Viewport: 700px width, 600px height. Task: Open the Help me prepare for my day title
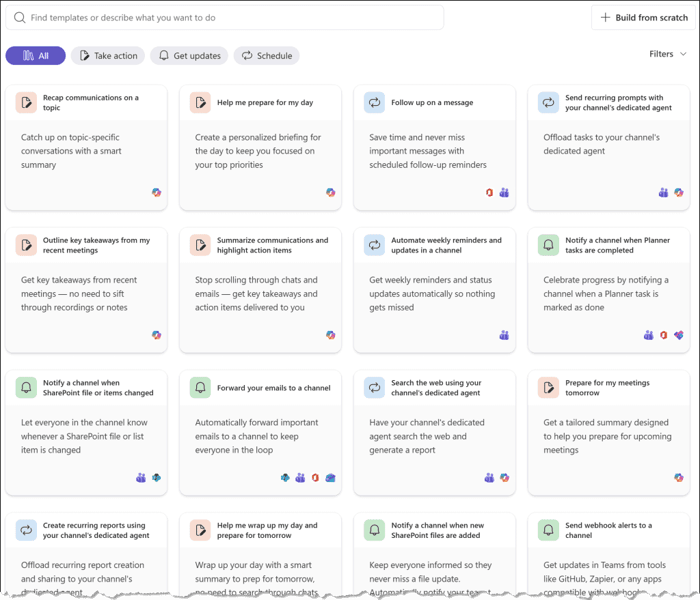(265, 103)
